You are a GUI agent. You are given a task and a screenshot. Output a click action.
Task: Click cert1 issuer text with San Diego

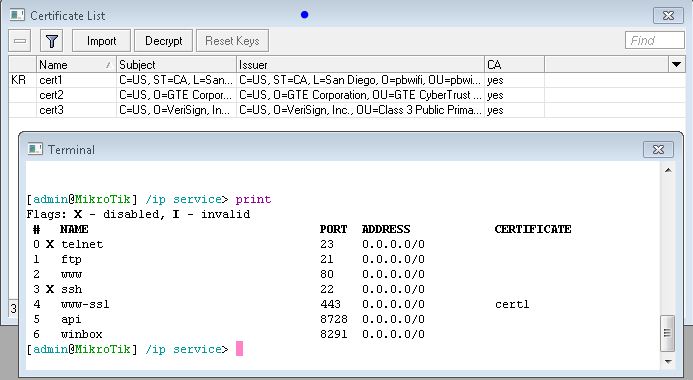[360, 80]
